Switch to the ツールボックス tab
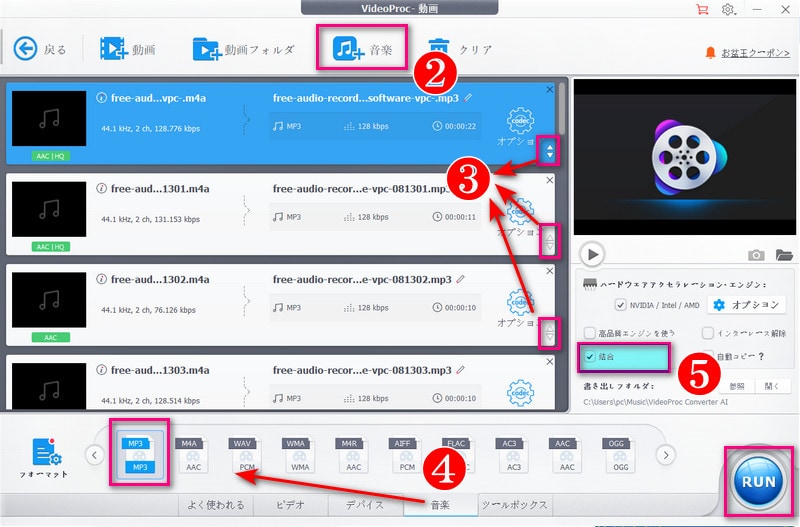This screenshot has height=527, width=800. pos(514,505)
